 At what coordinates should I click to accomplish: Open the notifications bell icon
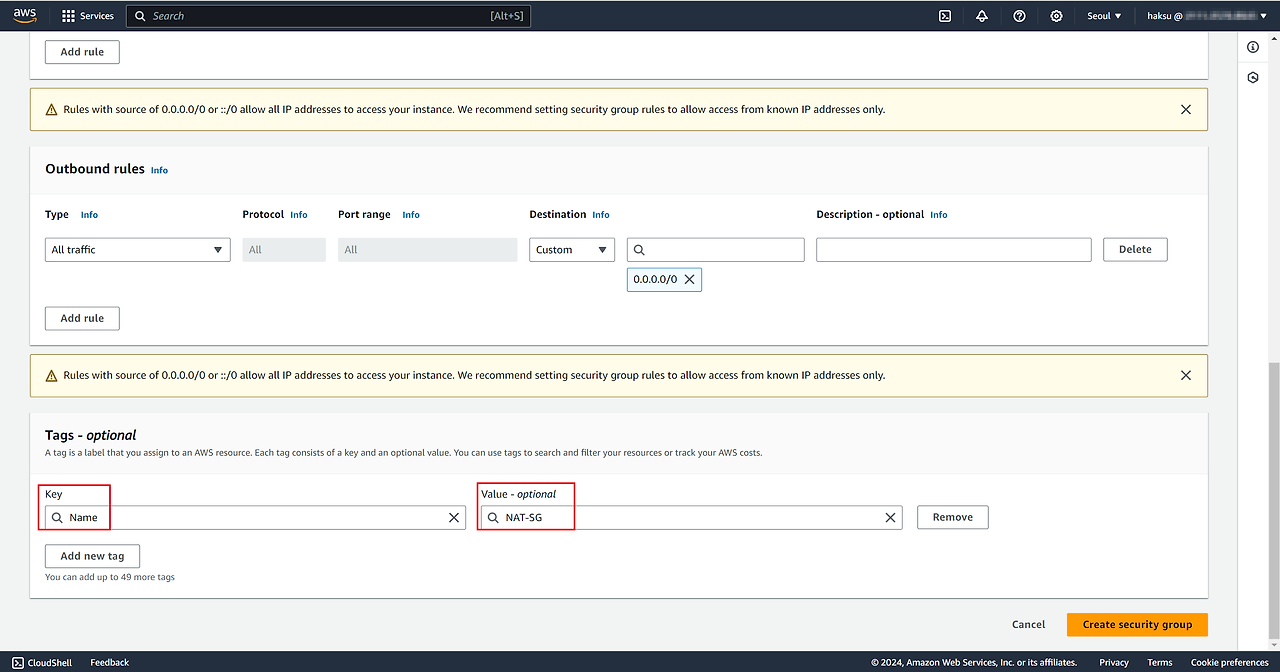coord(982,16)
